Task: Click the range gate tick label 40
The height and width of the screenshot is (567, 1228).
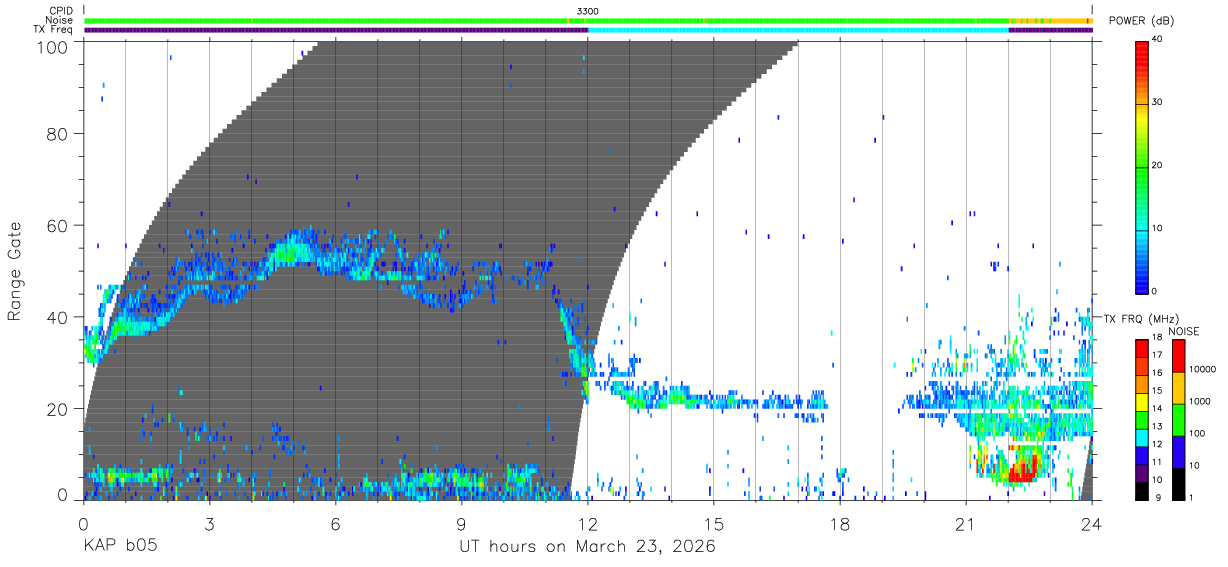Action: 58,317
